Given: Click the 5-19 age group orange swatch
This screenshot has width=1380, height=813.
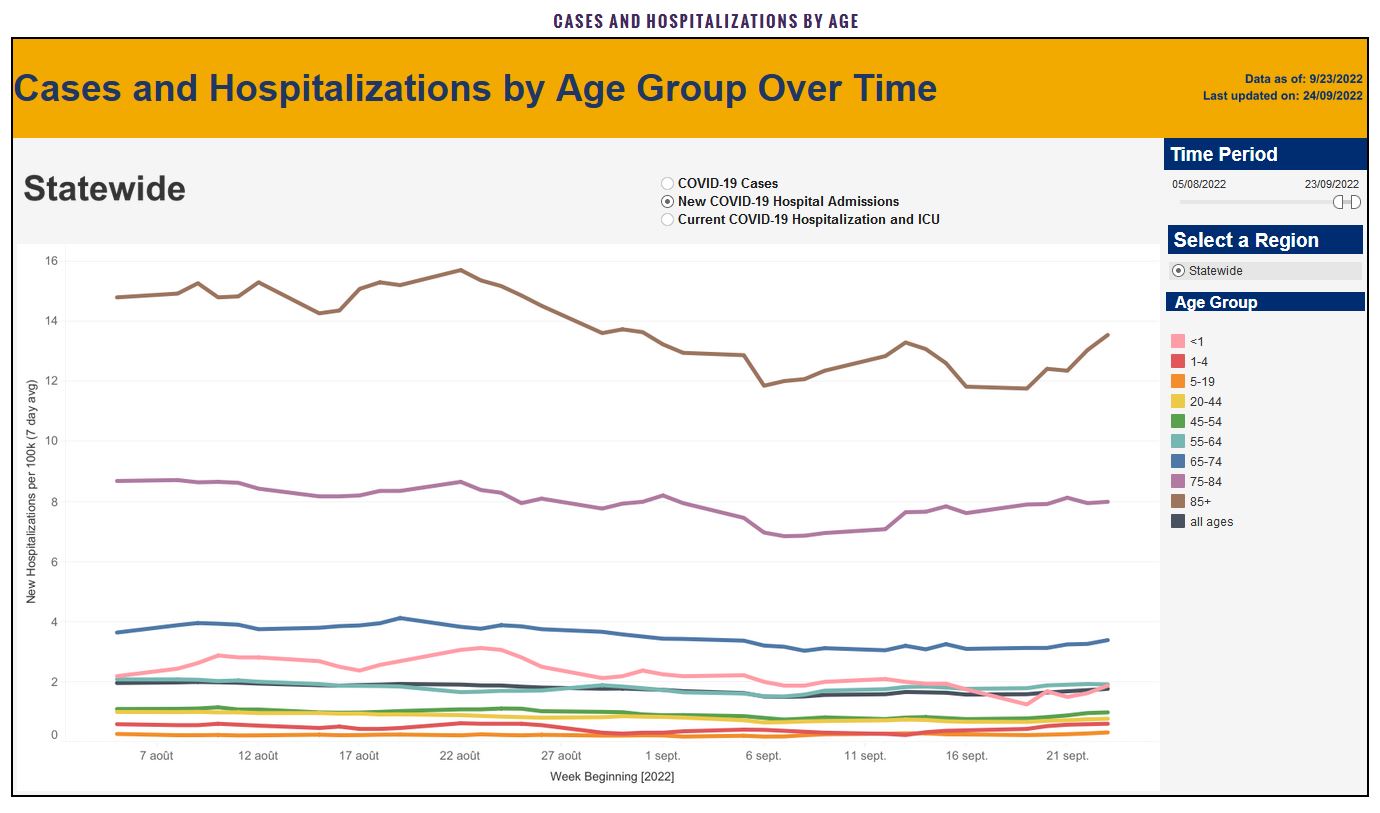Looking at the screenshot, I should pyautogui.click(x=1178, y=381).
